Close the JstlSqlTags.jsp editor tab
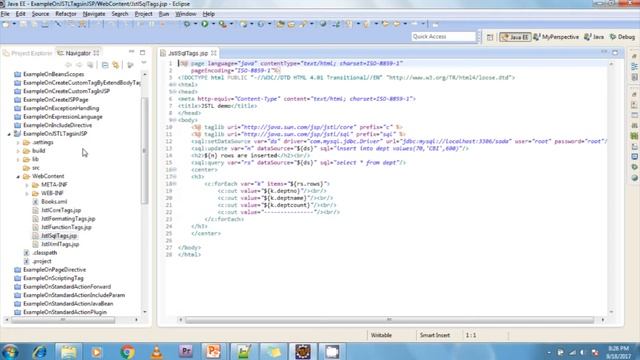 pyautogui.click(x=213, y=53)
